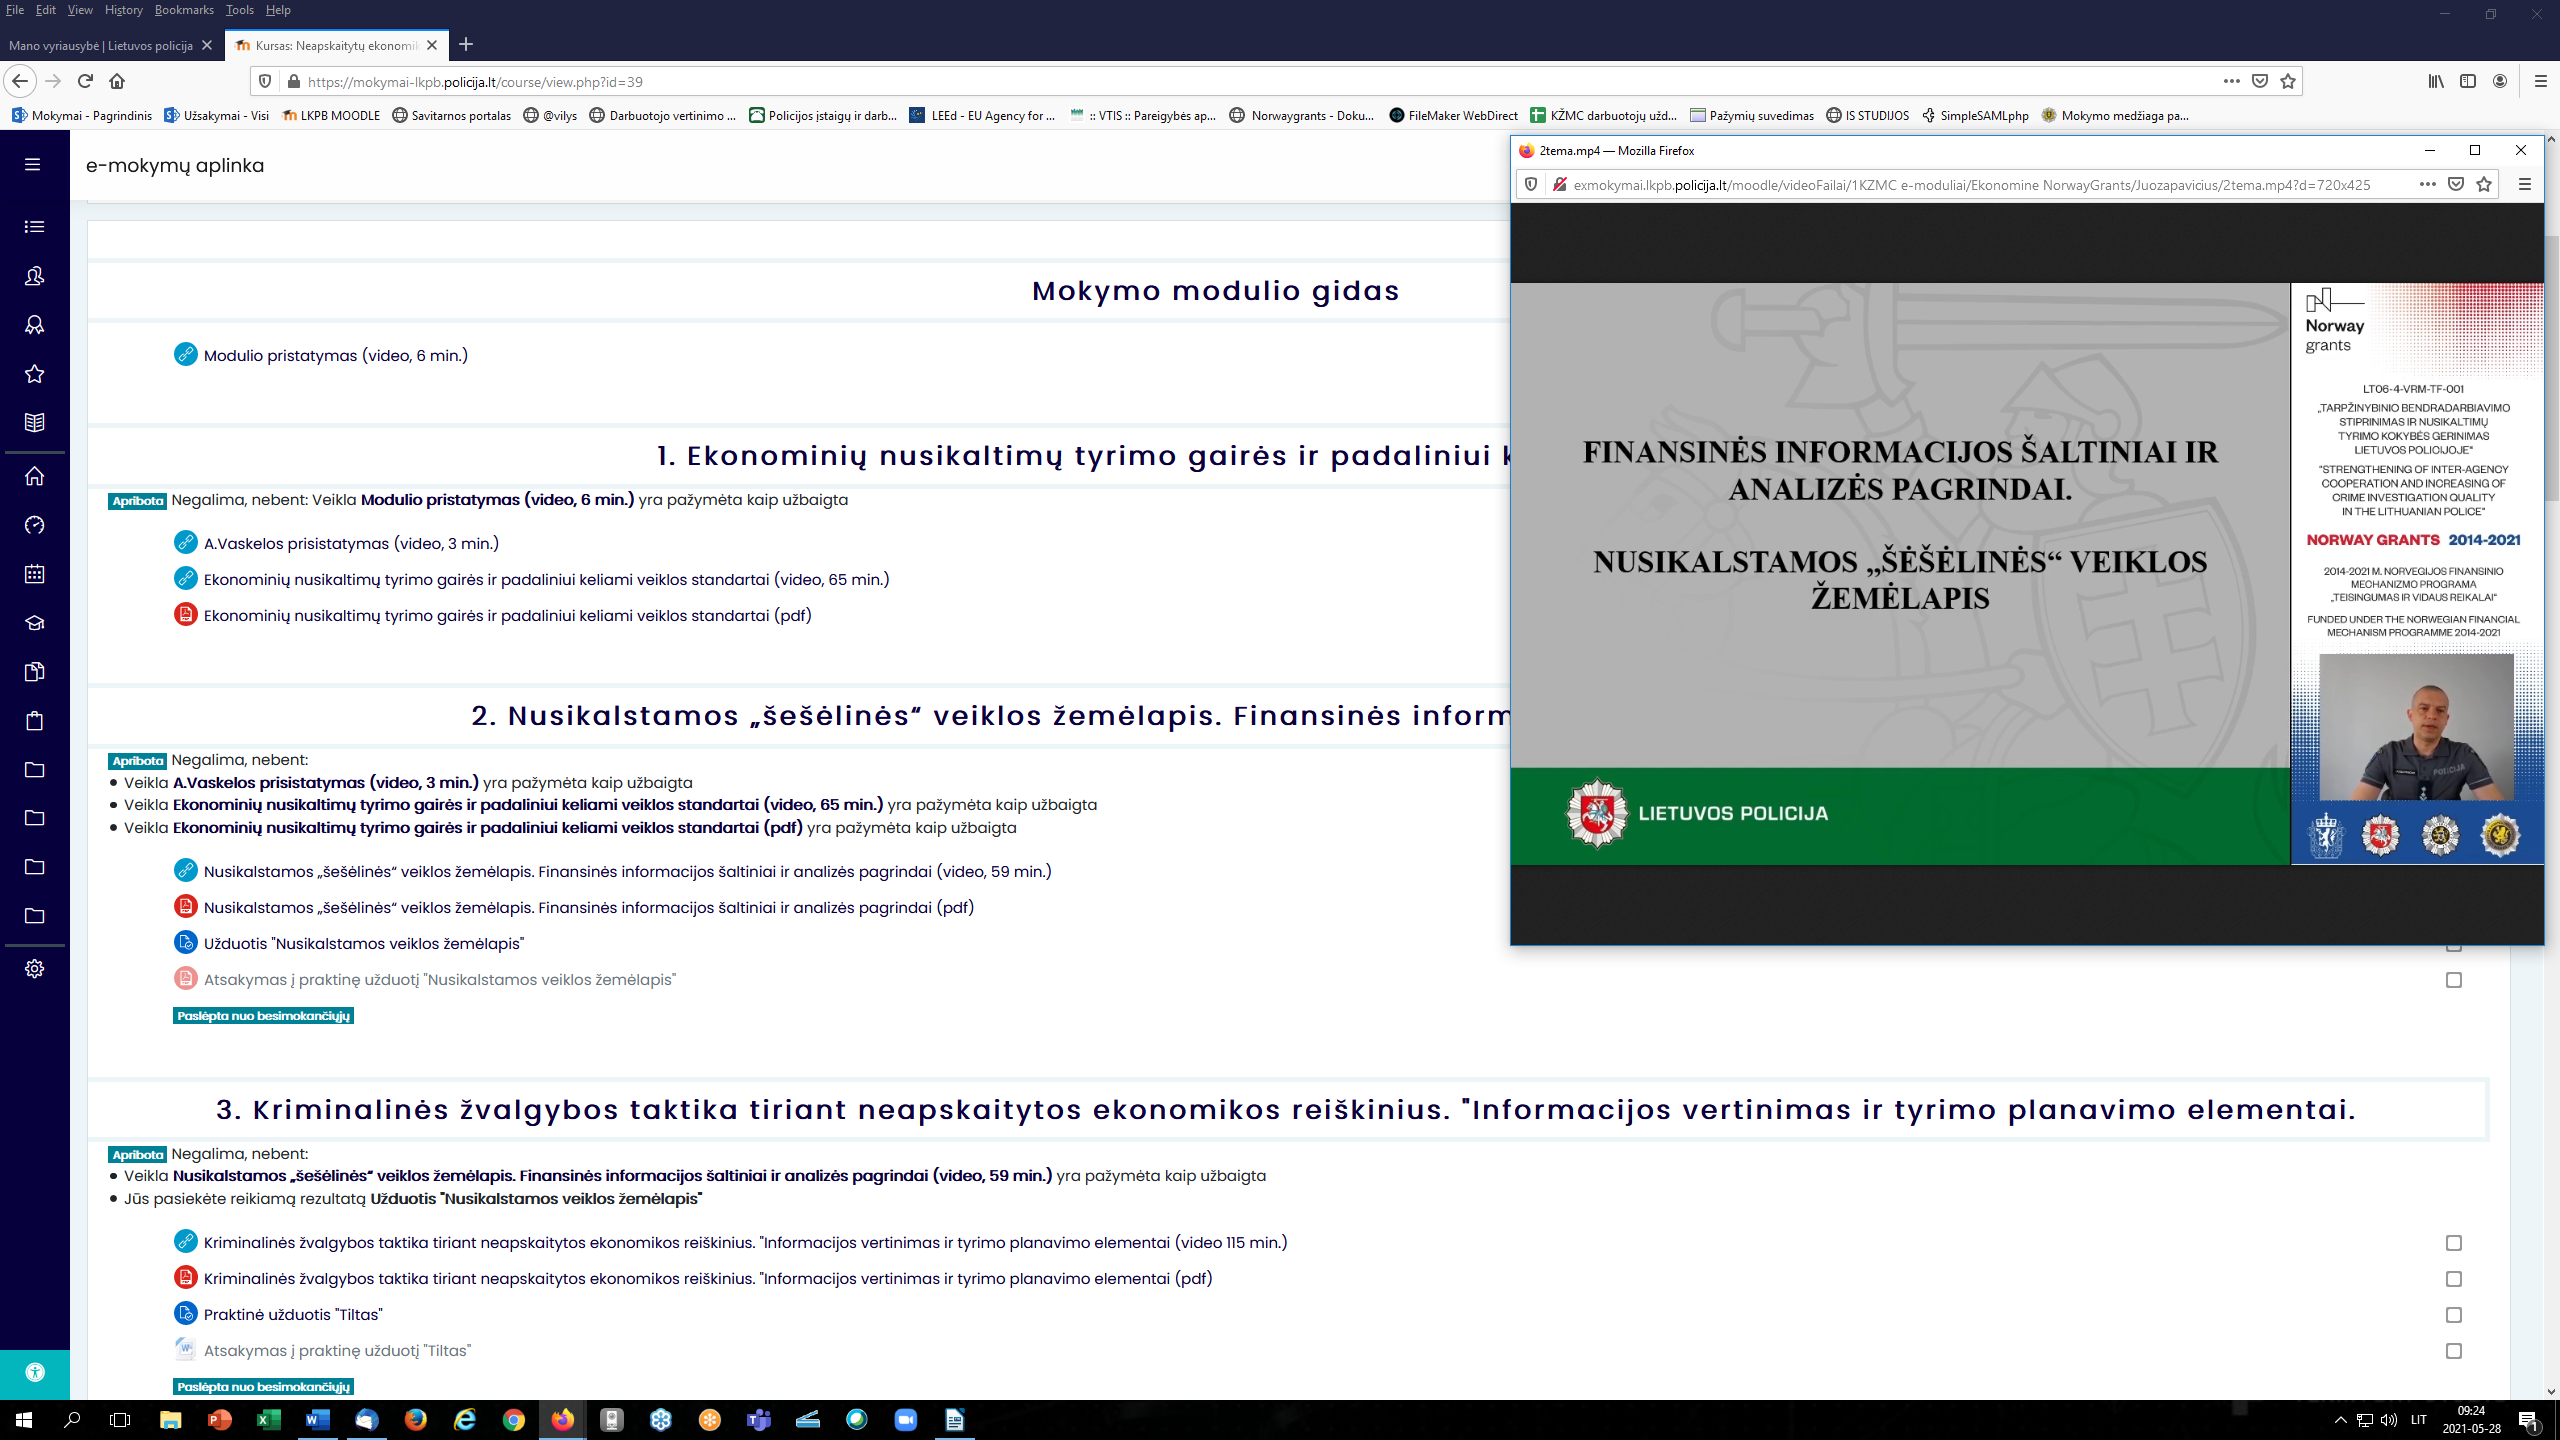
Task: Tick the checkbox for Praktinė užduotis "Tiltas"
Action: (2454, 1315)
